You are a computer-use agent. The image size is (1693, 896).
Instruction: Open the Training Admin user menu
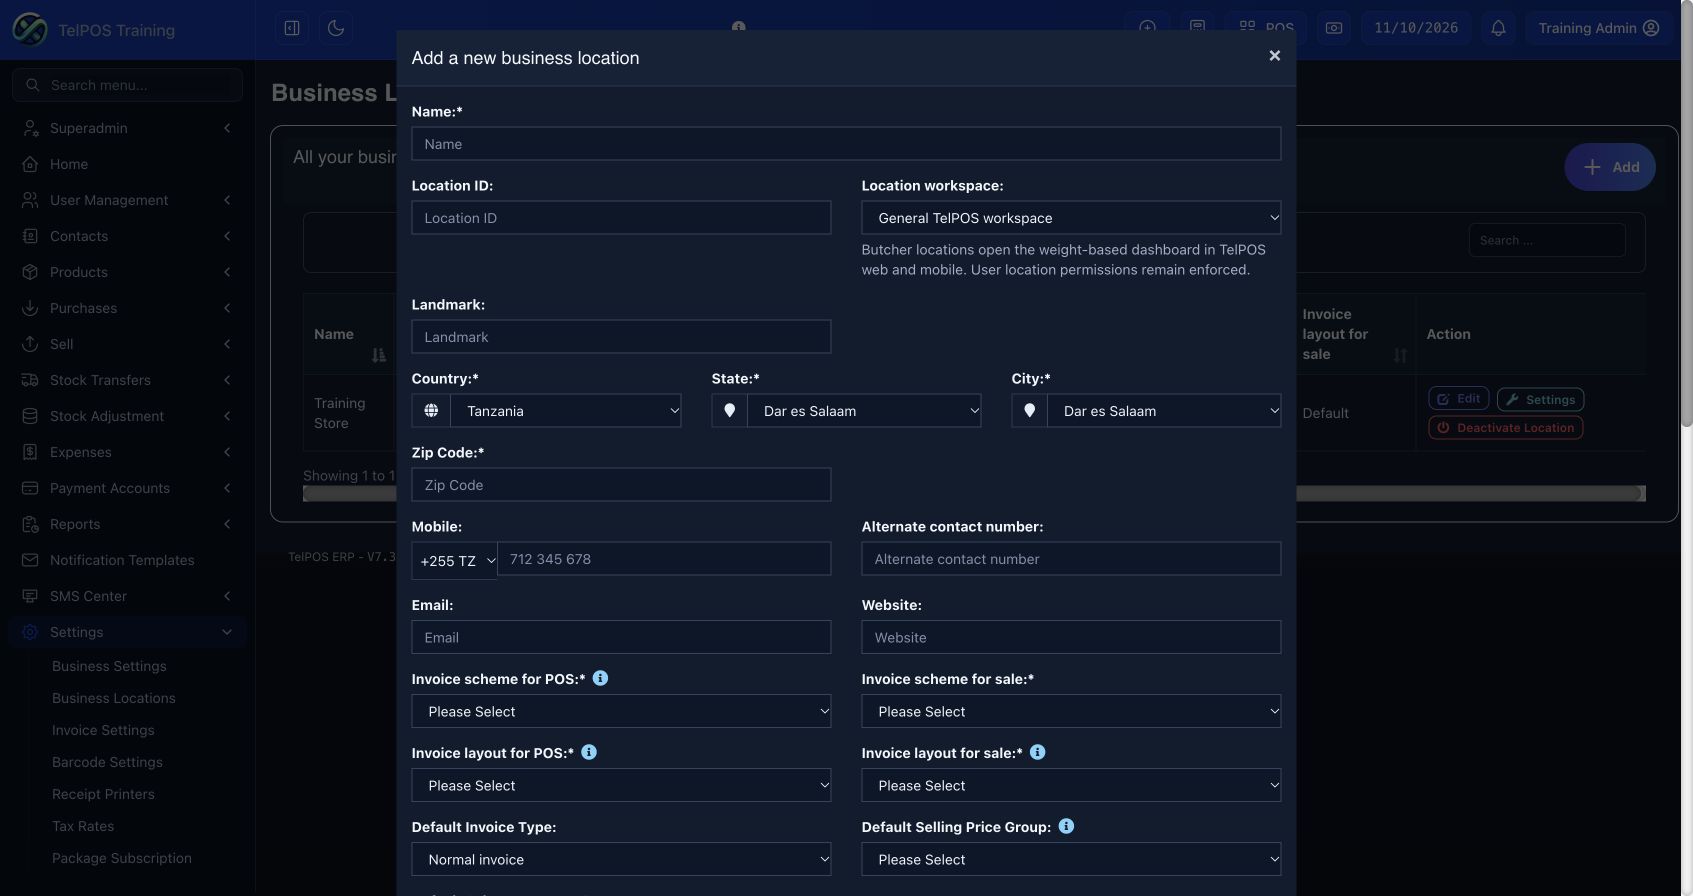tap(1598, 28)
